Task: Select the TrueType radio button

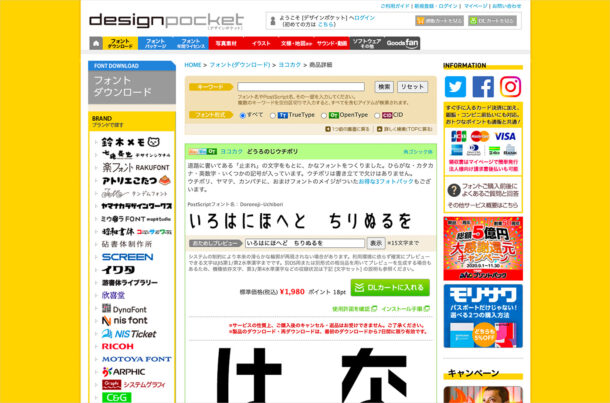Action: pyautogui.click(x=273, y=116)
